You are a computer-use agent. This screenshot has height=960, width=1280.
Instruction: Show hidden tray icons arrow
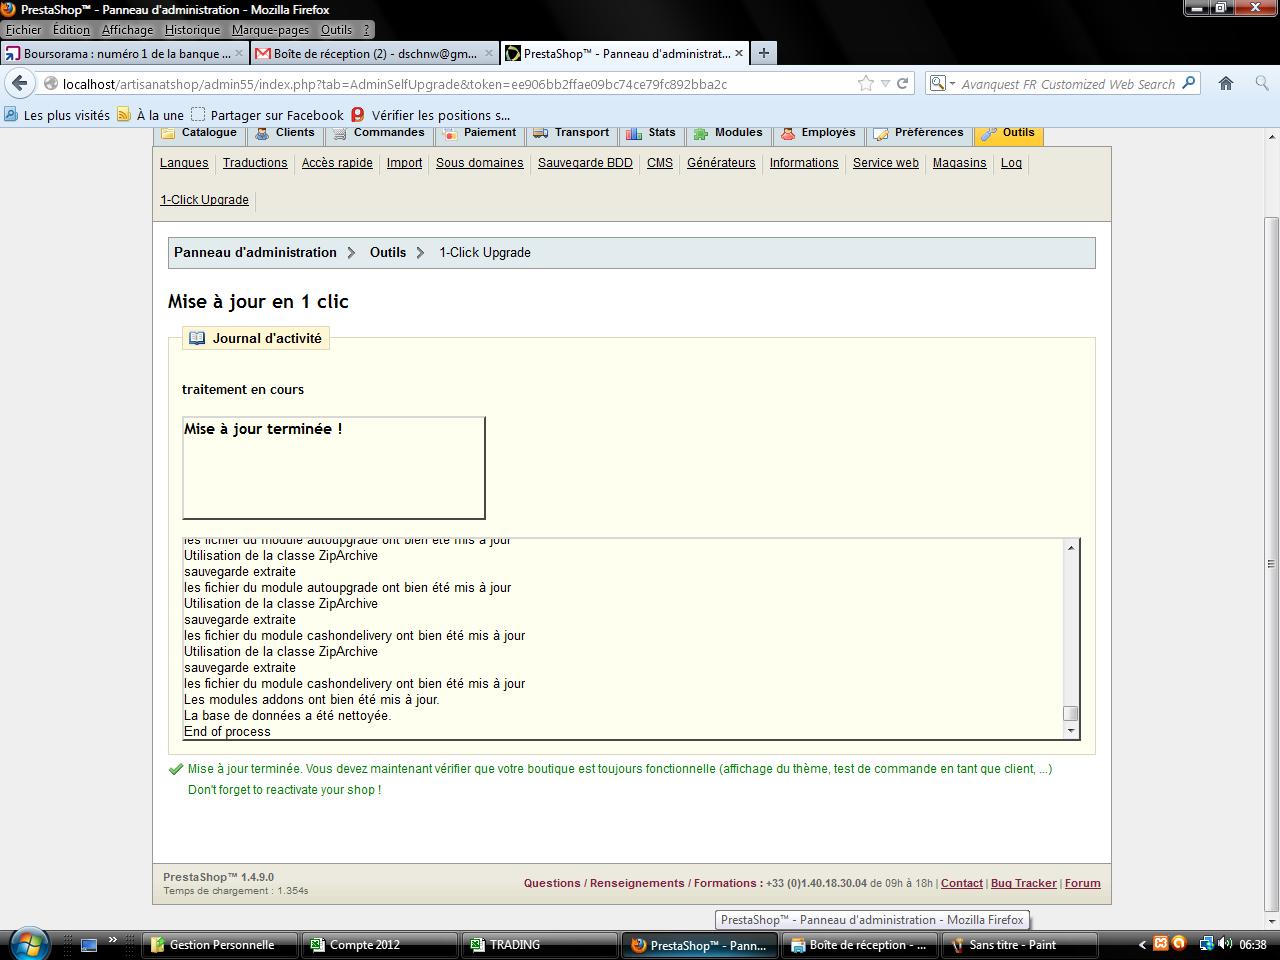coord(1142,944)
